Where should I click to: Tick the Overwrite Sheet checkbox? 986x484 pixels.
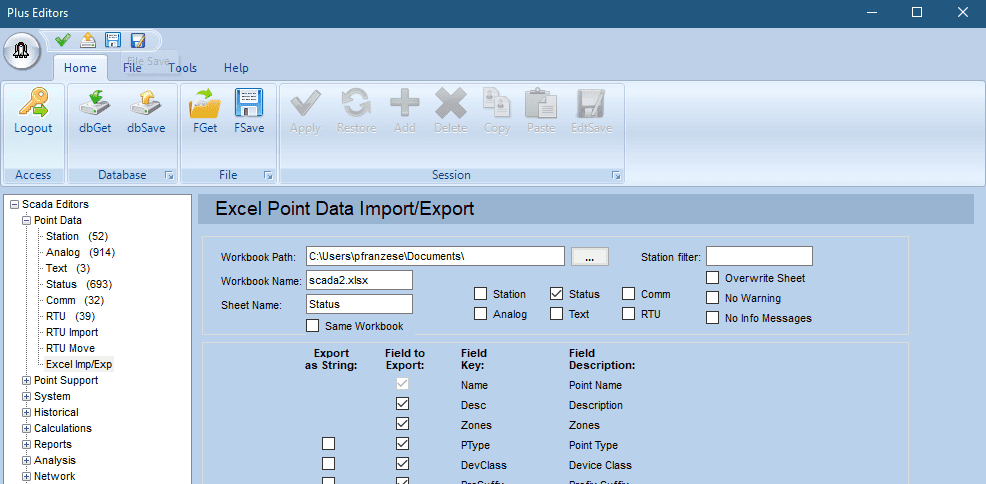tap(712, 278)
